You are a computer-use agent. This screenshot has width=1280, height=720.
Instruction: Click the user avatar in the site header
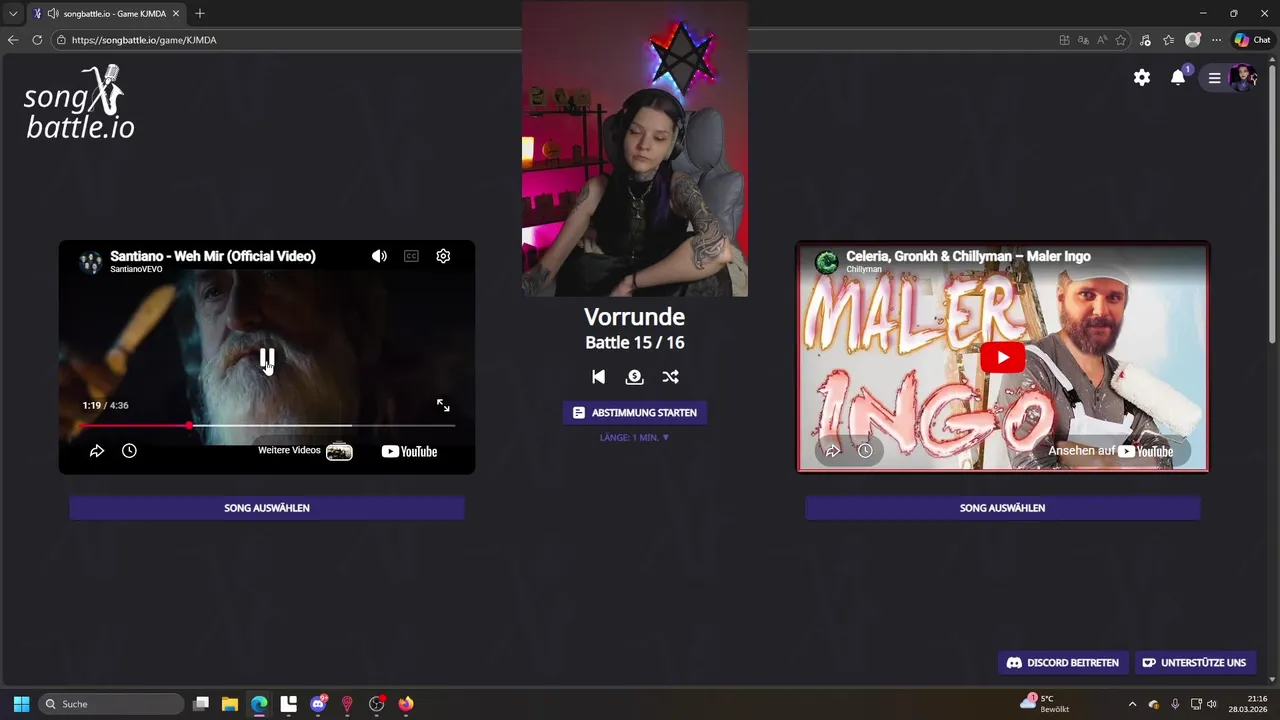1242,77
